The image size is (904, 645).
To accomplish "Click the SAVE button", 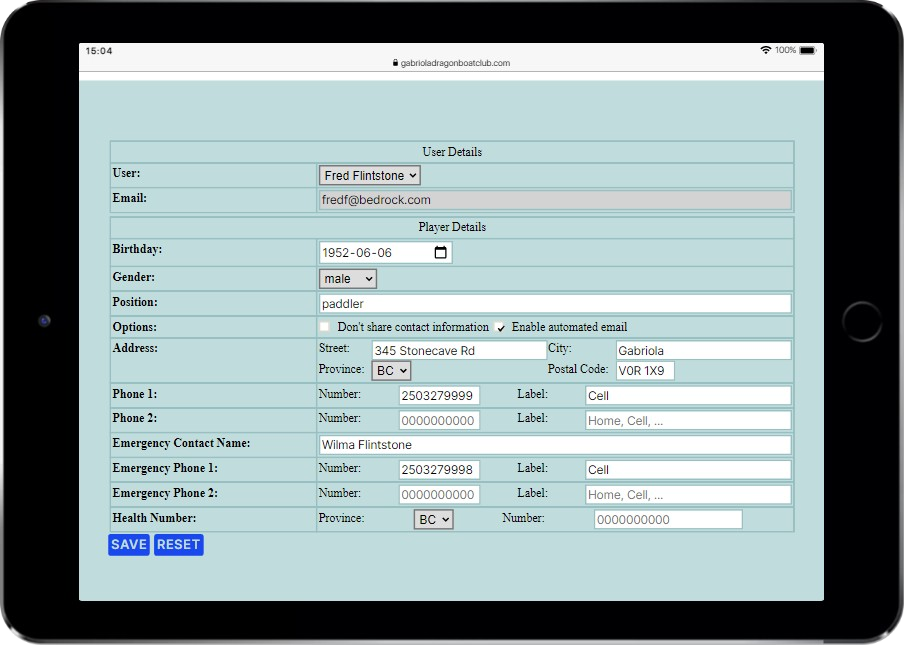I will 129,545.
